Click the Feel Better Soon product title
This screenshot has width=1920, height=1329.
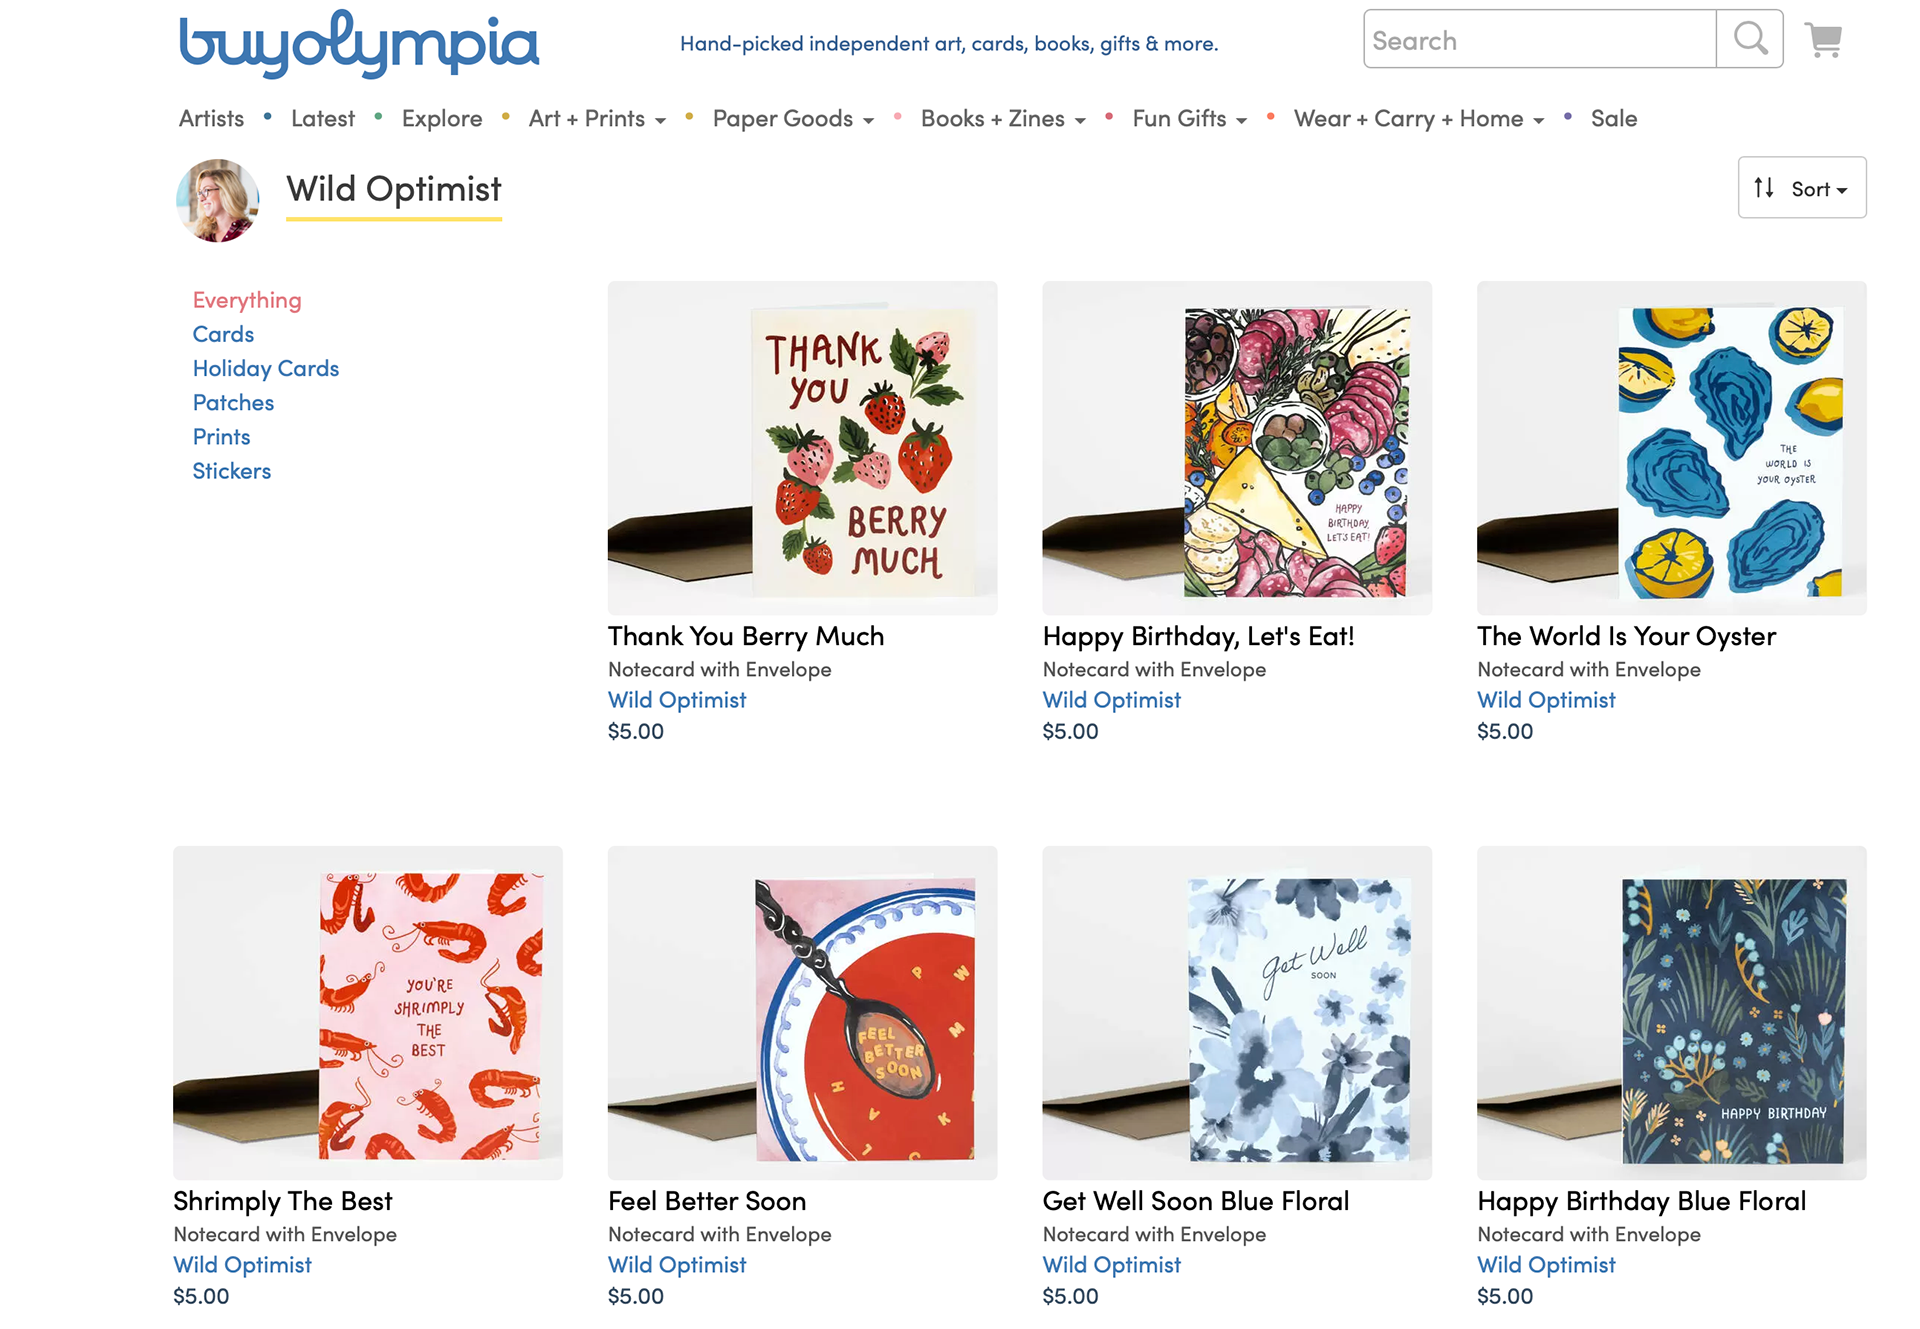707,1201
